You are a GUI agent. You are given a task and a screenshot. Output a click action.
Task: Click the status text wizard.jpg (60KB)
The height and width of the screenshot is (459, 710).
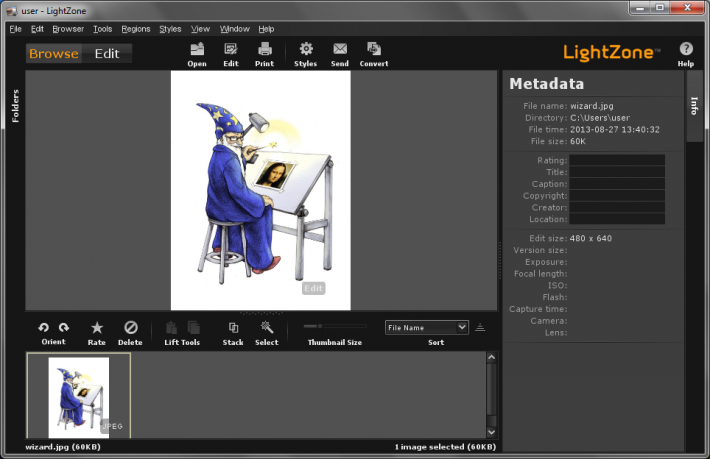tap(63, 447)
